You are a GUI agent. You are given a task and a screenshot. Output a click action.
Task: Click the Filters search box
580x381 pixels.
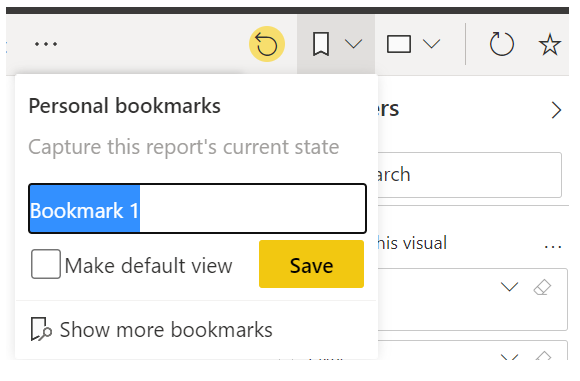click(470, 175)
